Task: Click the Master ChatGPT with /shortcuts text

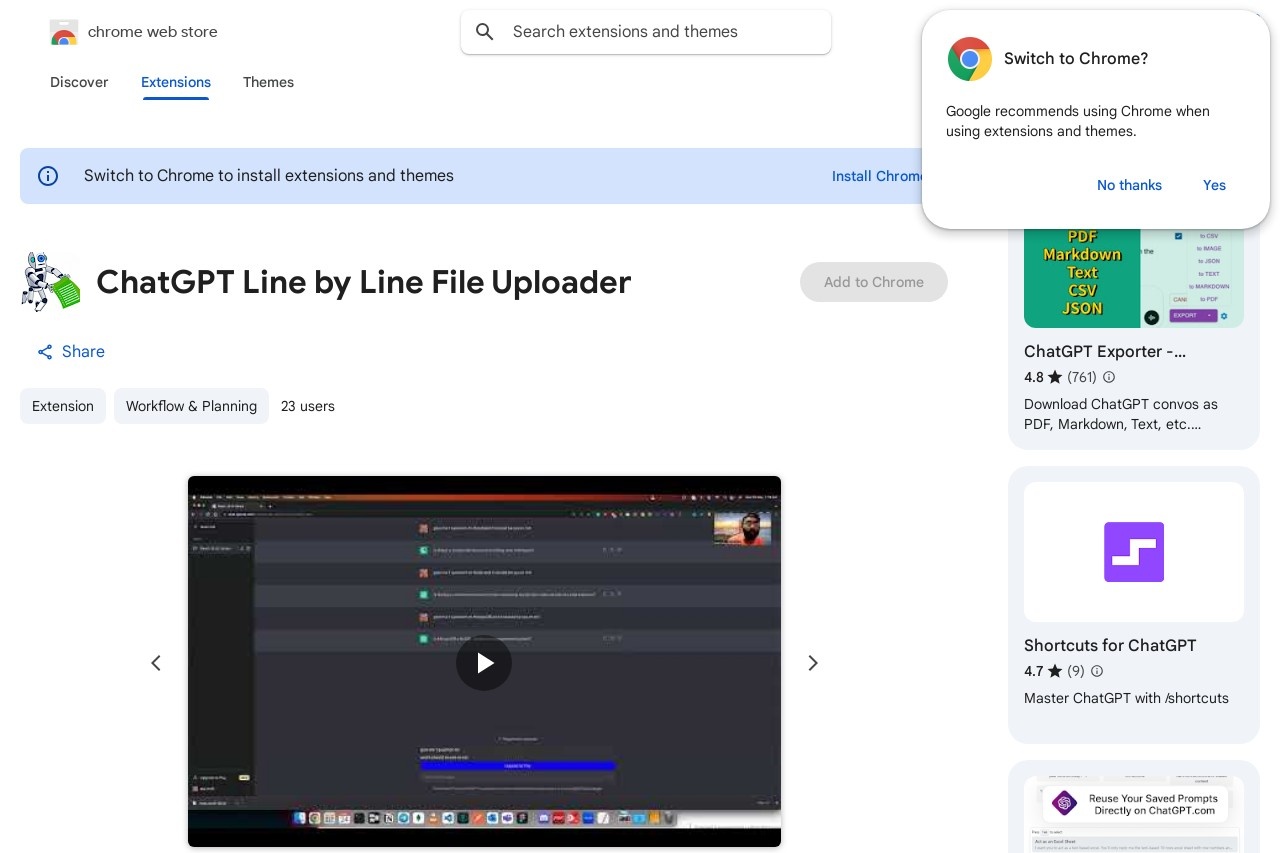Action: [1126, 698]
